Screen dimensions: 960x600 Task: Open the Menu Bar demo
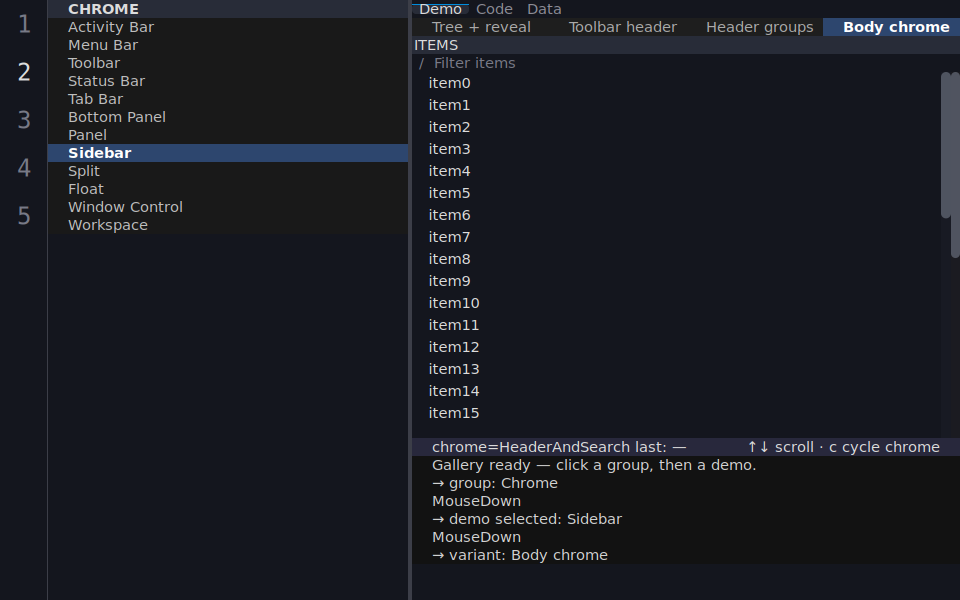tap(228, 45)
